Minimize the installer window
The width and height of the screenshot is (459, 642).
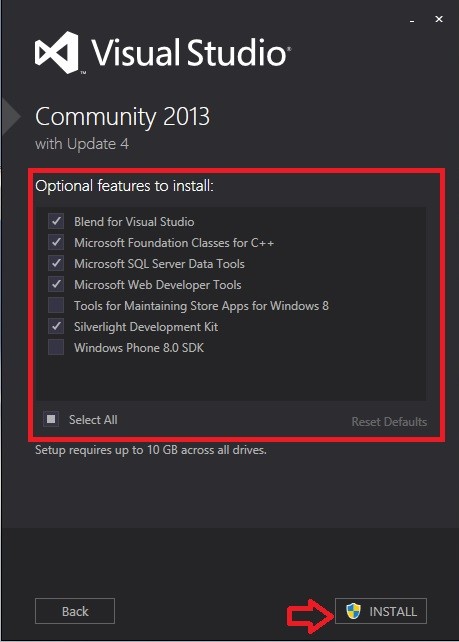(x=412, y=19)
